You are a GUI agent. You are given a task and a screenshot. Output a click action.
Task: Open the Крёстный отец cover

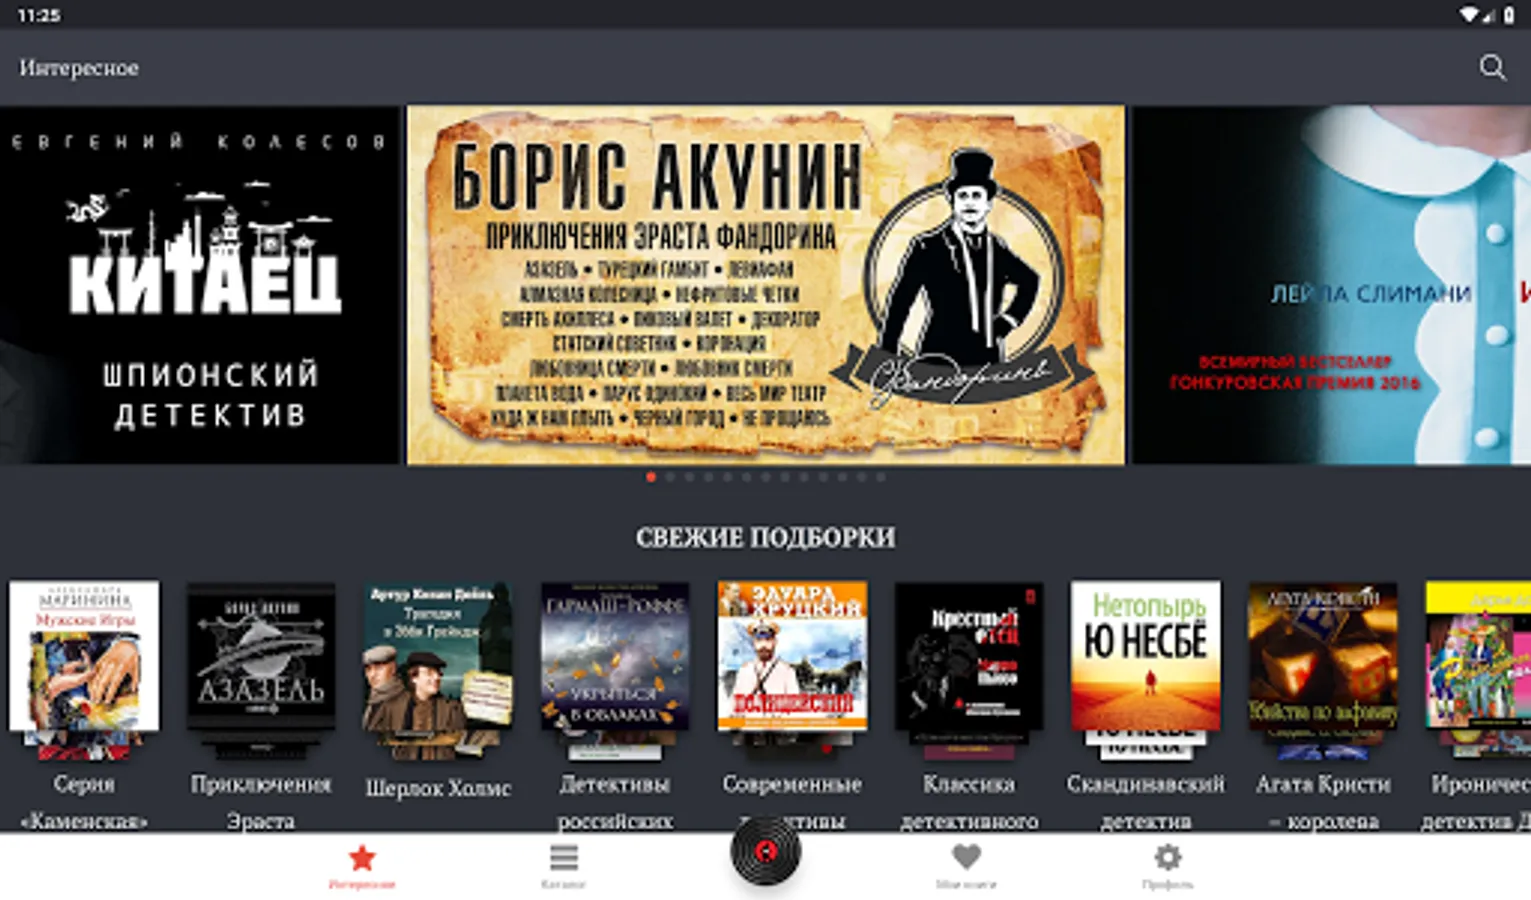(x=969, y=656)
